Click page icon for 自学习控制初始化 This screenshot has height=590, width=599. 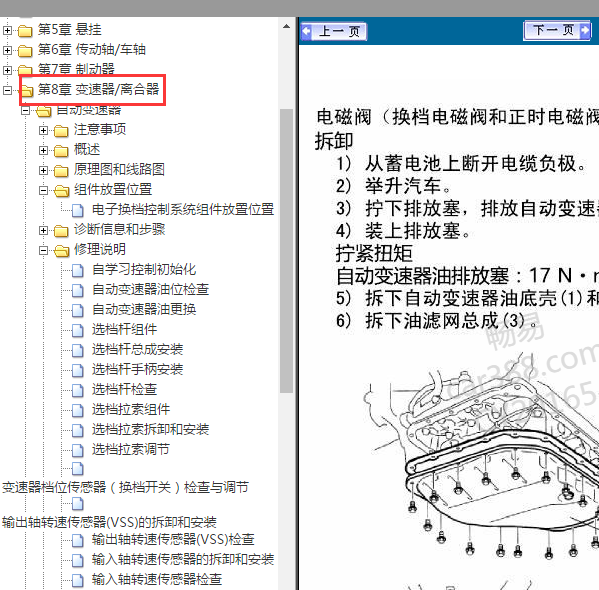click(x=78, y=270)
